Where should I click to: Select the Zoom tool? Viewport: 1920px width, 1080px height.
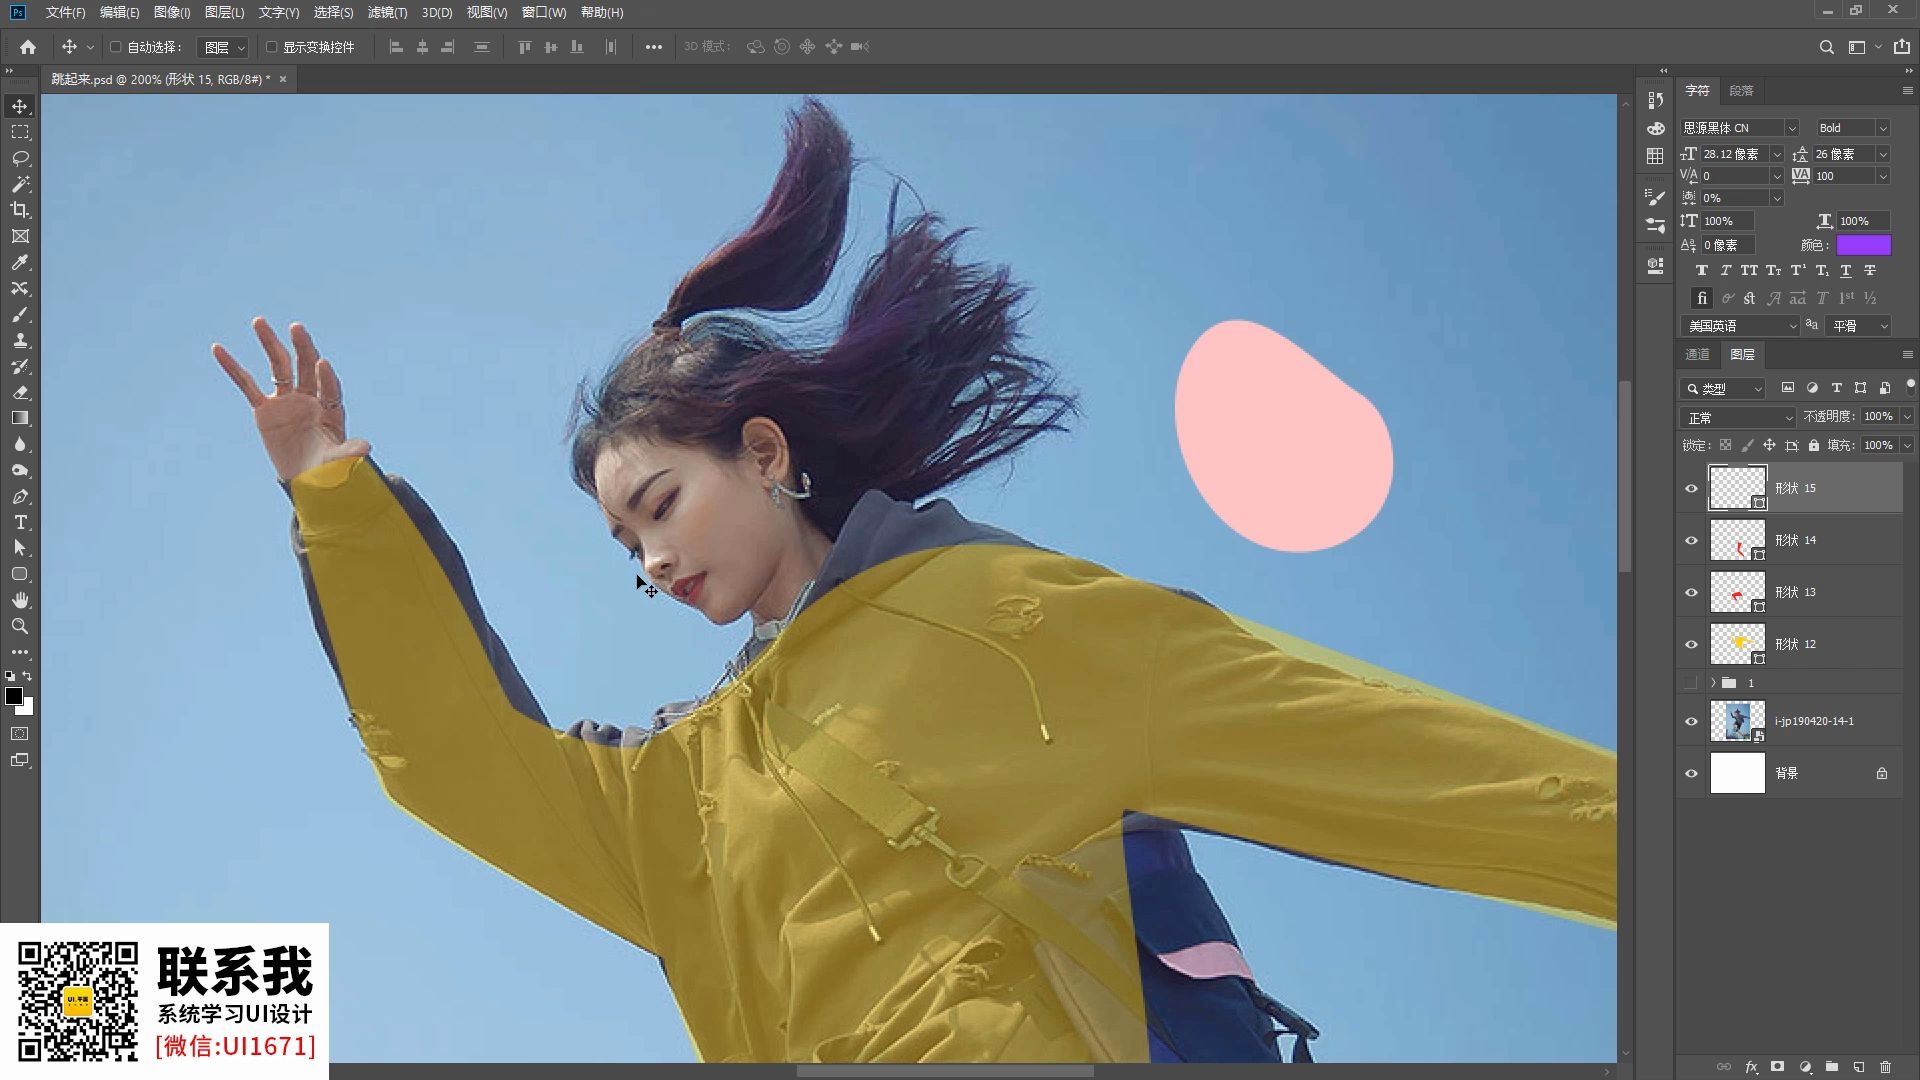click(20, 626)
